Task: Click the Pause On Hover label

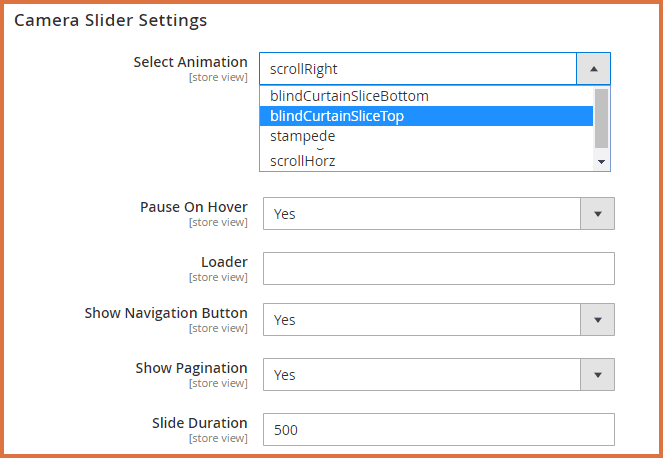Action: pyautogui.click(x=193, y=207)
